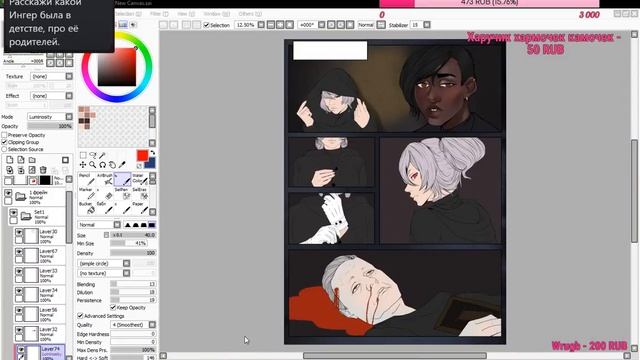Viewport: 640px width, 360px height.
Task: Select the rectangular Selection tool
Action: click(83, 155)
